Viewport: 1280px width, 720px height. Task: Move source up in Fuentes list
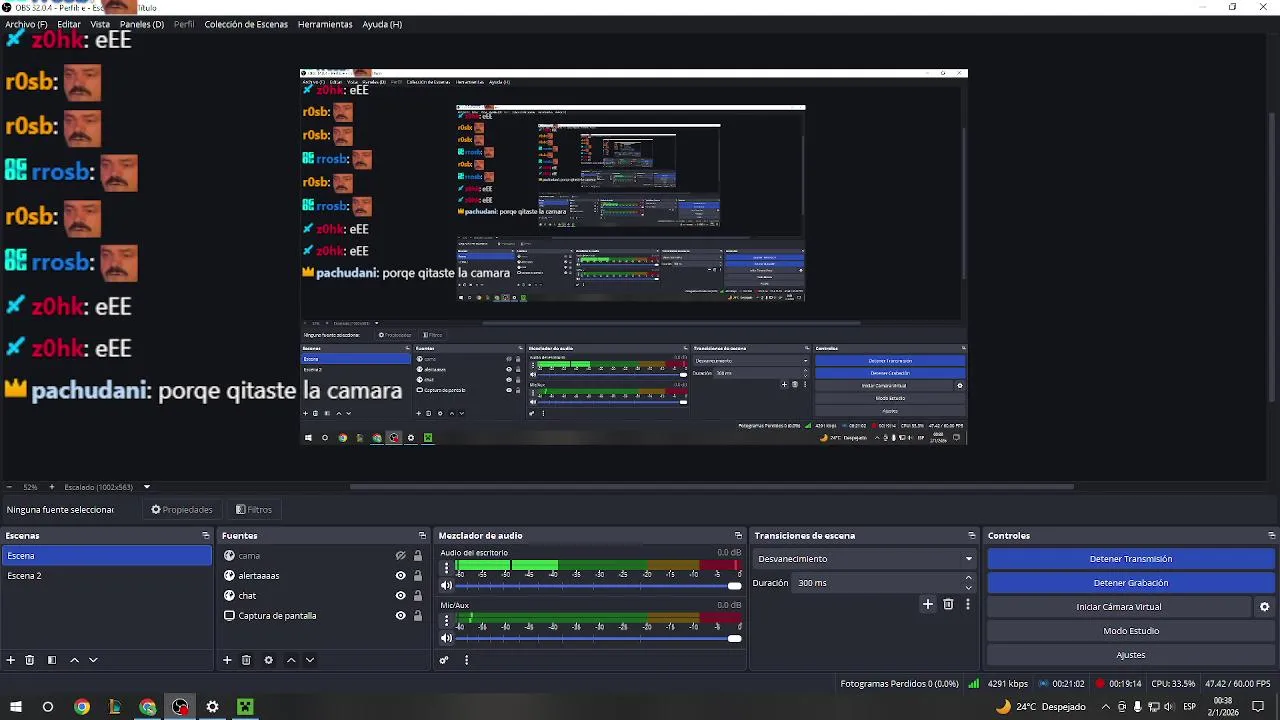(x=291, y=660)
